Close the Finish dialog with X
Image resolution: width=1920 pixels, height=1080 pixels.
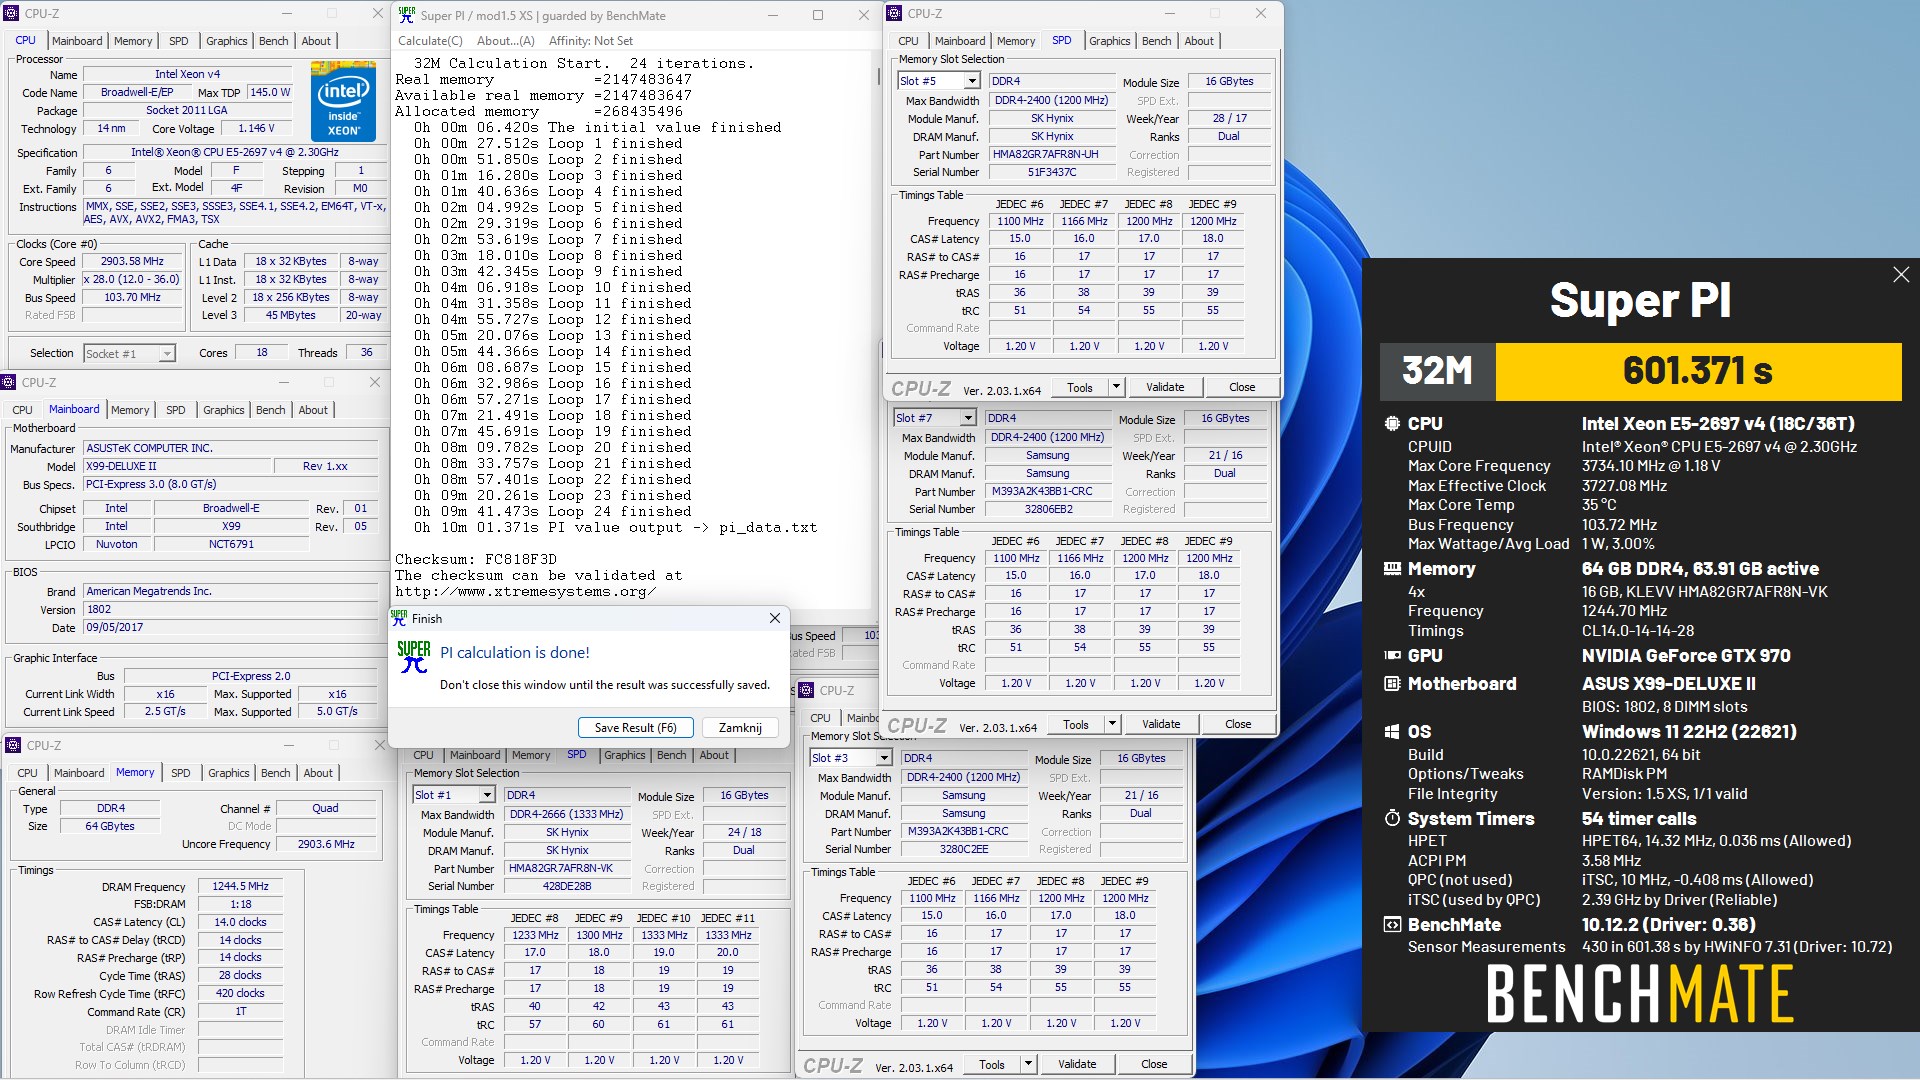point(774,618)
